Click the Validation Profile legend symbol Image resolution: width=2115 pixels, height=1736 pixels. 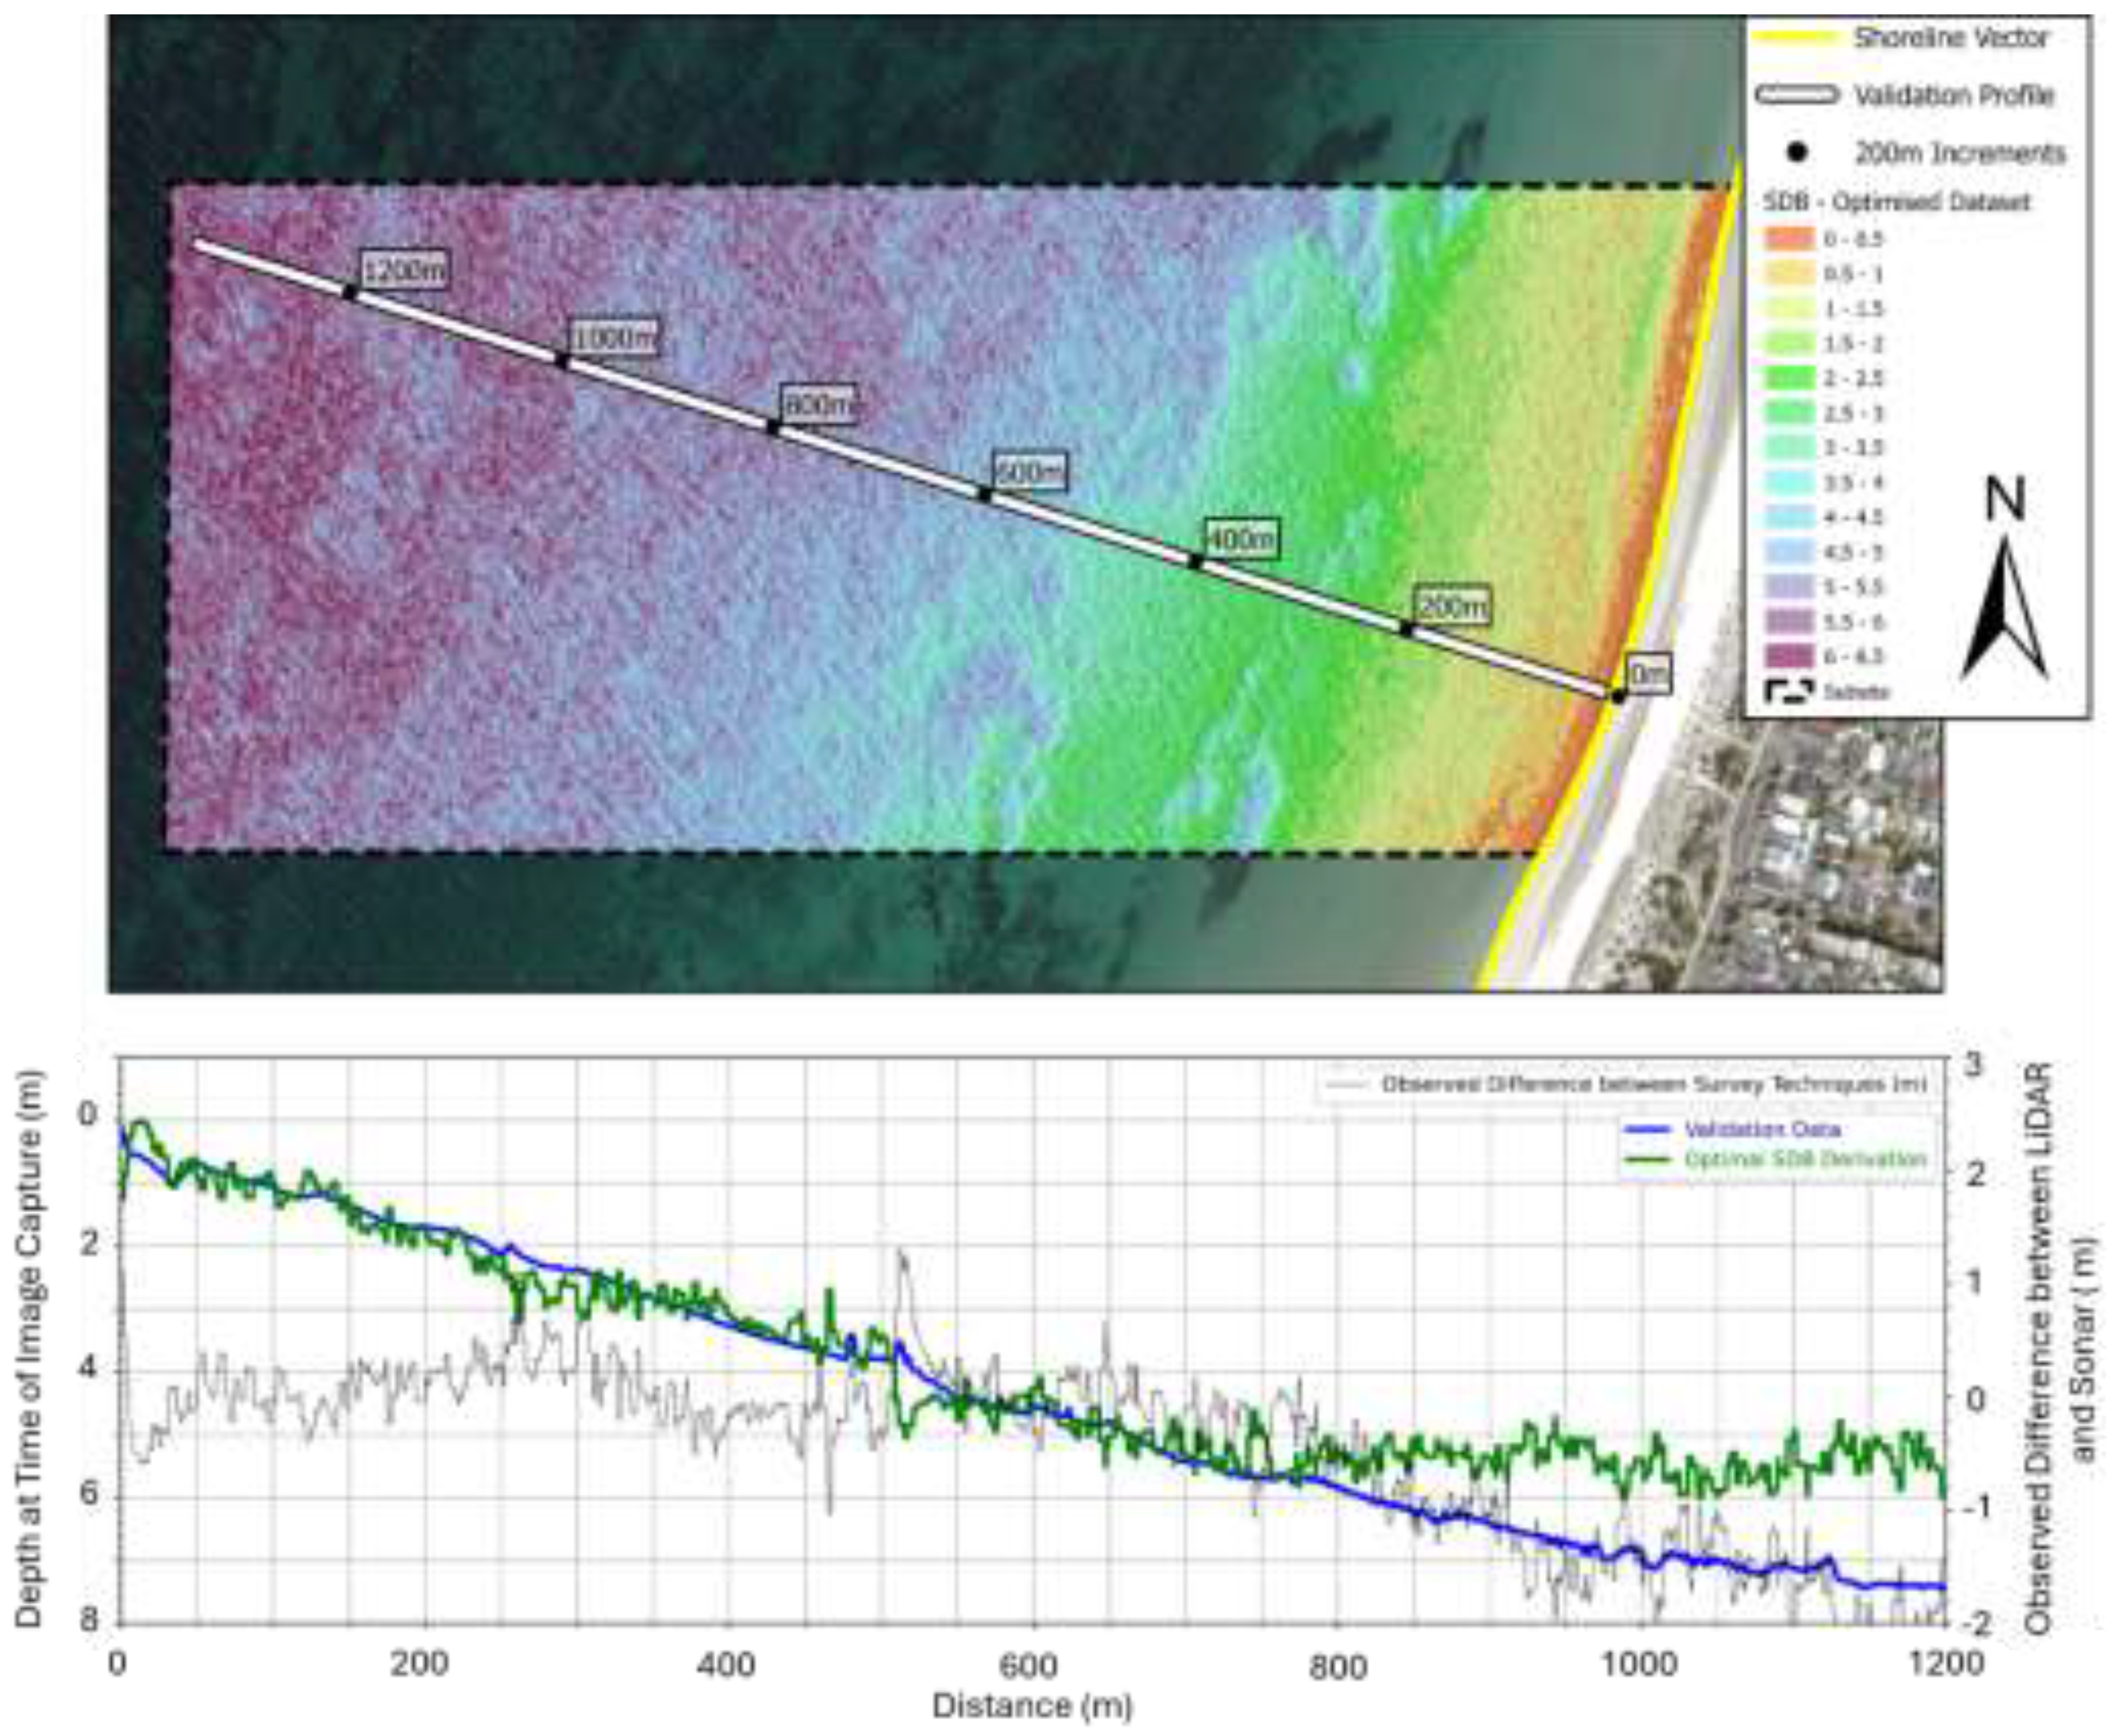point(1797,95)
